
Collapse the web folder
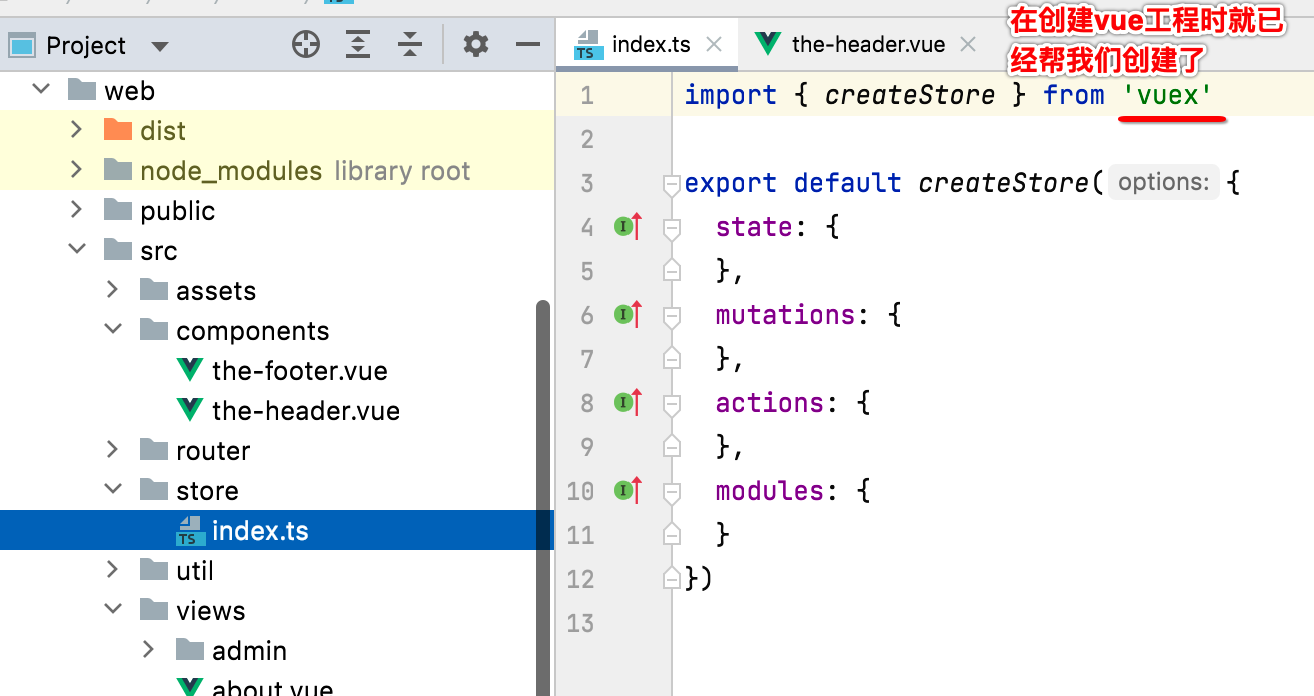tap(40, 90)
